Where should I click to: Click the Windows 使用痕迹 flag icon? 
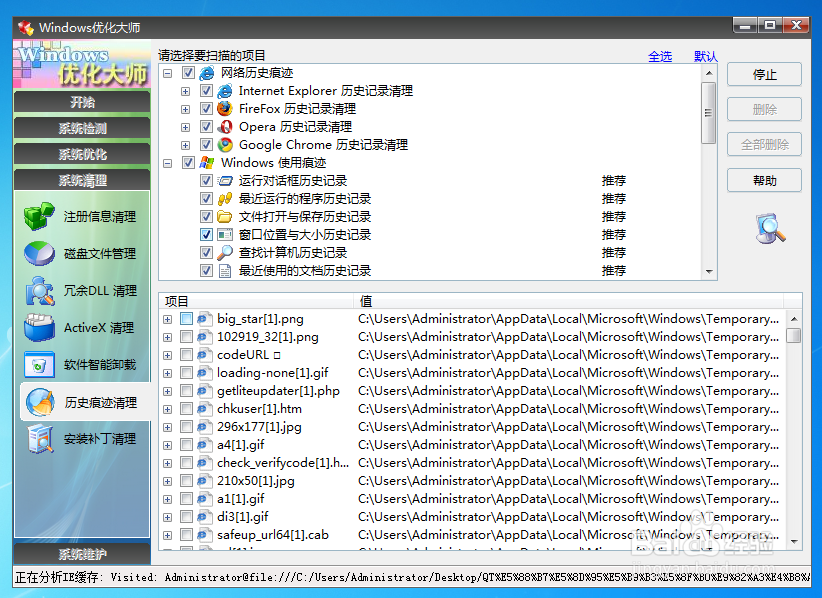pyautogui.click(x=207, y=162)
